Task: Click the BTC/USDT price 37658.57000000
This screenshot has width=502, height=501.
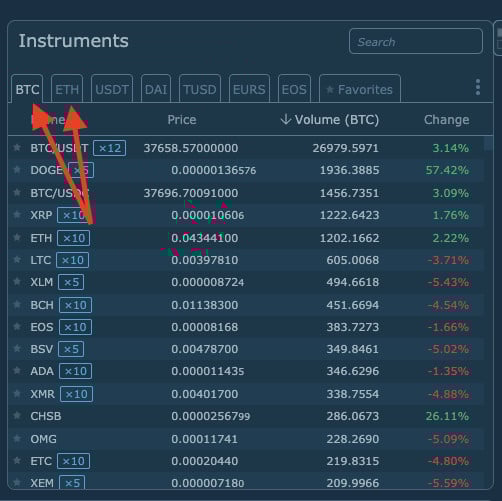Action: pyautogui.click(x=191, y=148)
